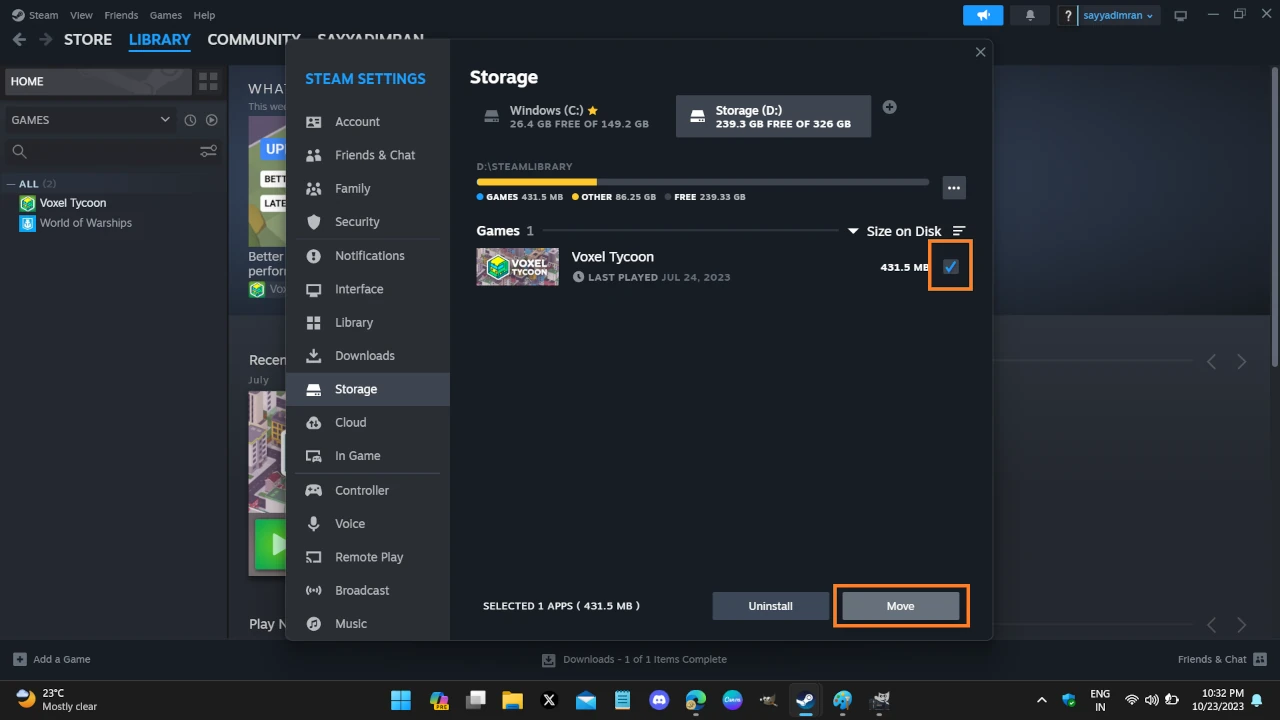Click the Voice microphone icon
The image size is (1280, 720).
314,524
